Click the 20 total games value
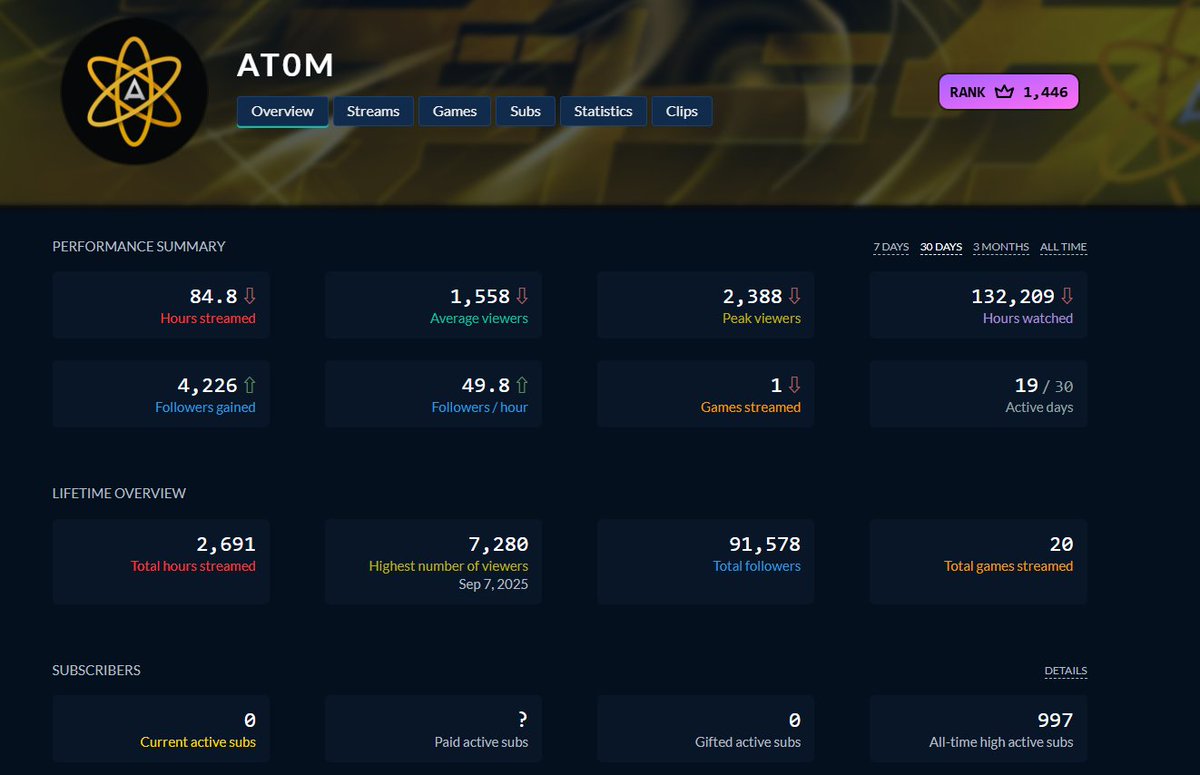The height and width of the screenshot is (775, 1200). click(x=1062, y=544)
